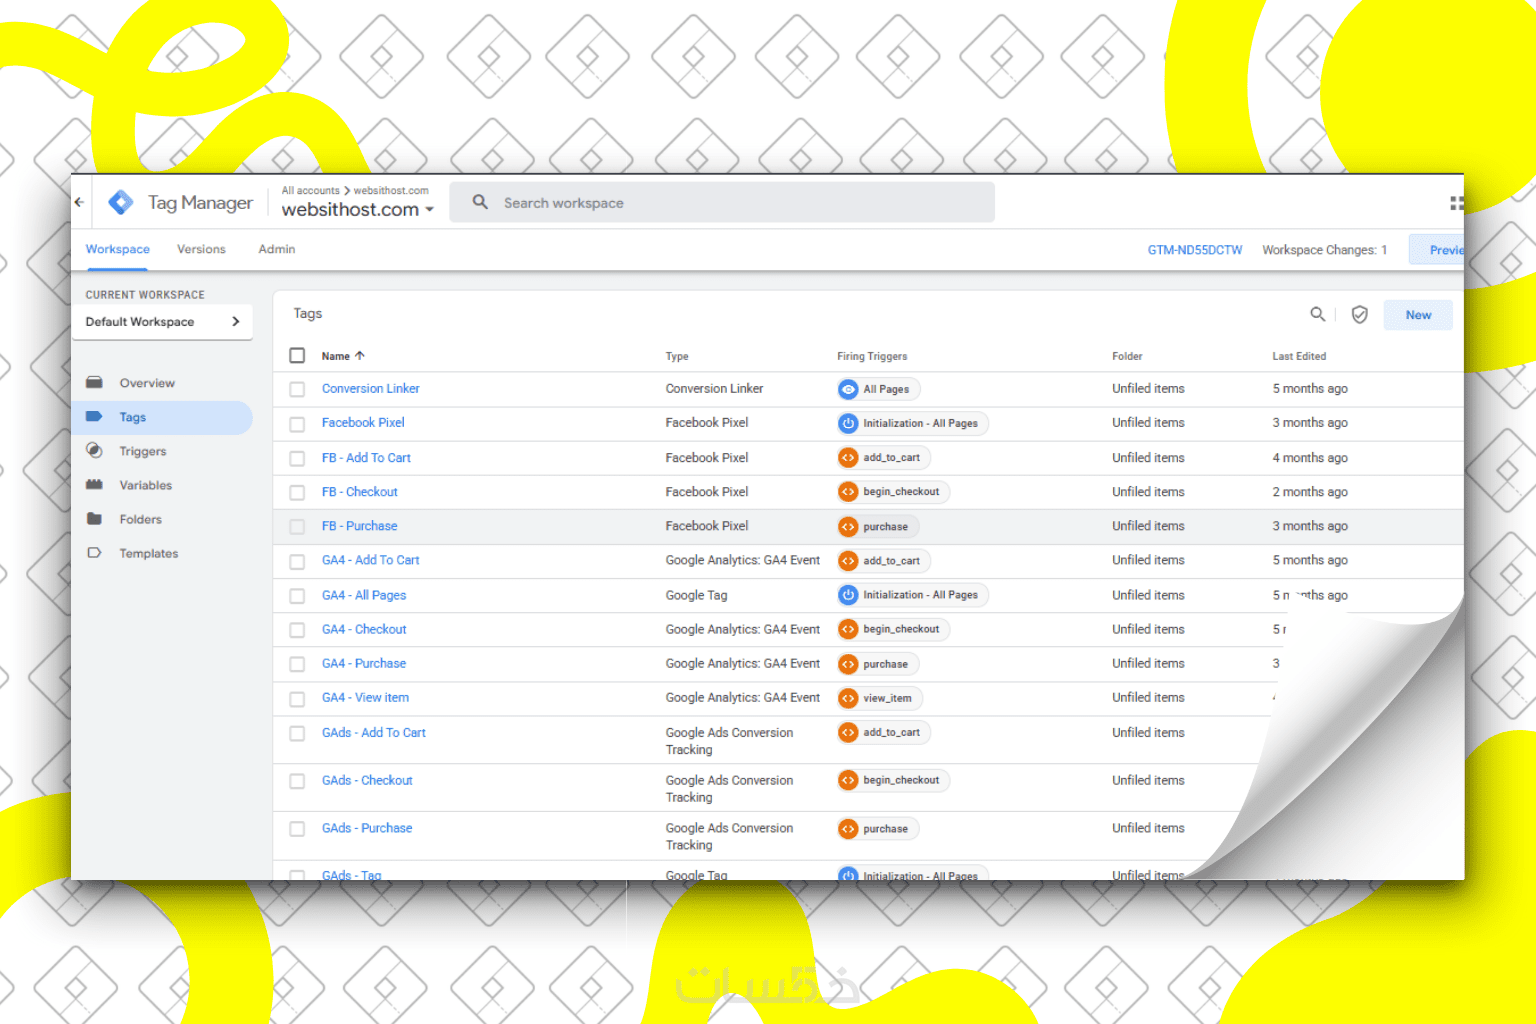
Task: Click Workspace Changes: 1 indicator
Action: coord(1324,250)
